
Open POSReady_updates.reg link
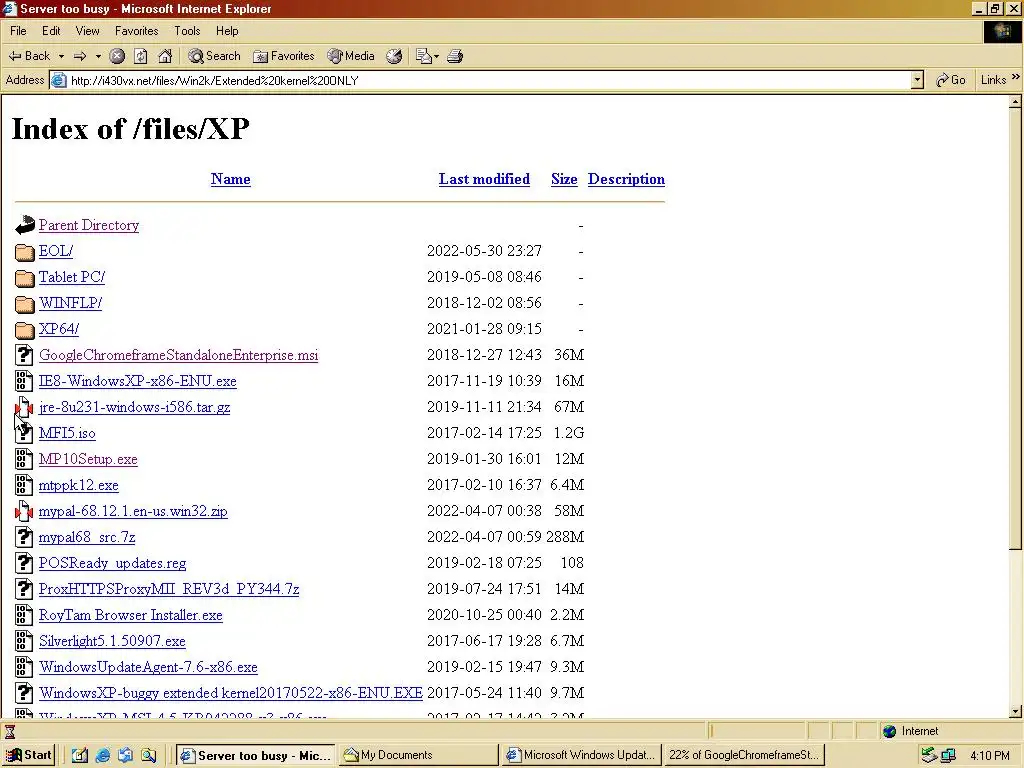pyautogui.click(x=112, y=563)
